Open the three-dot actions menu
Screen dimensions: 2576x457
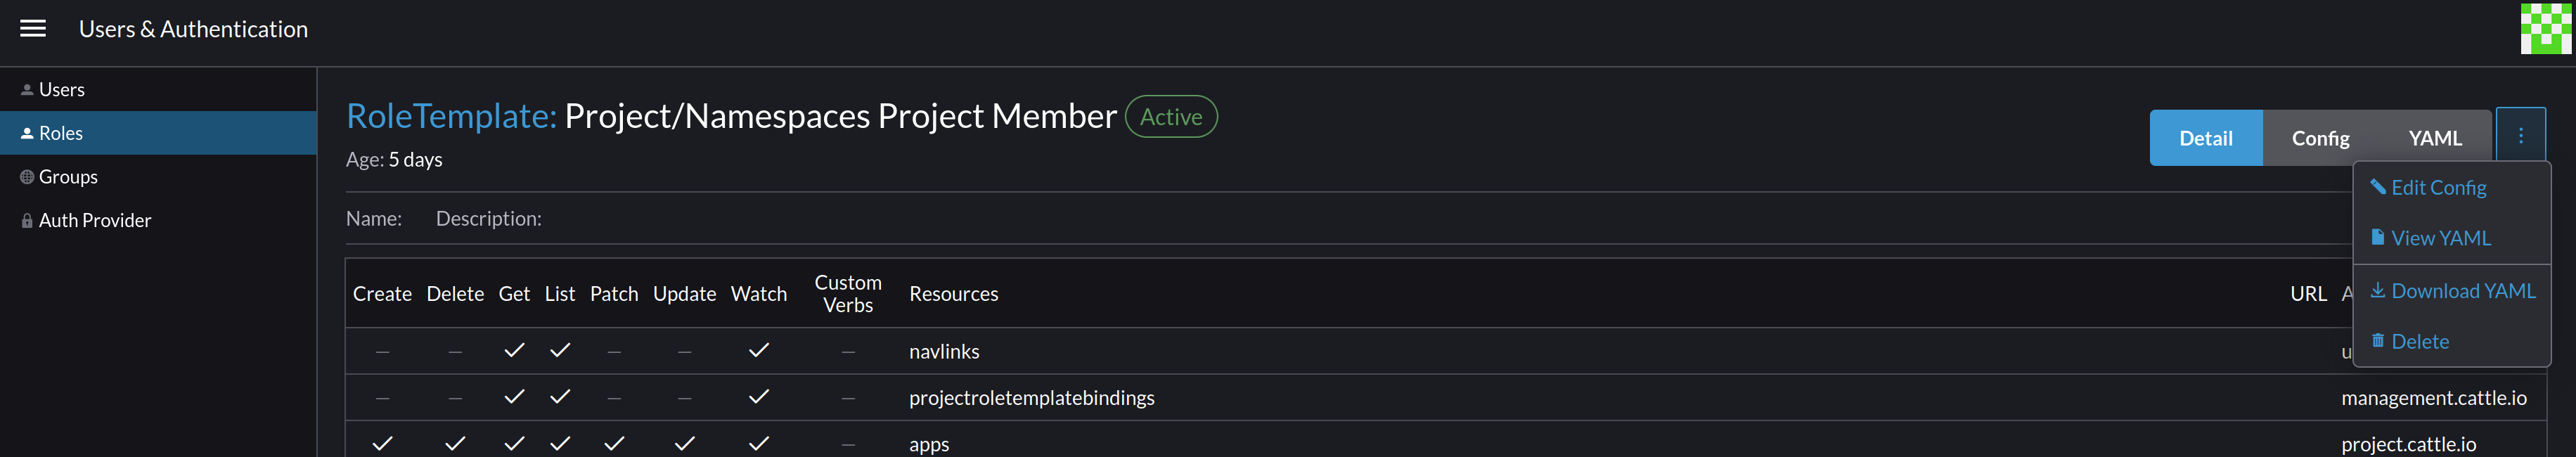click(2521, 134)
